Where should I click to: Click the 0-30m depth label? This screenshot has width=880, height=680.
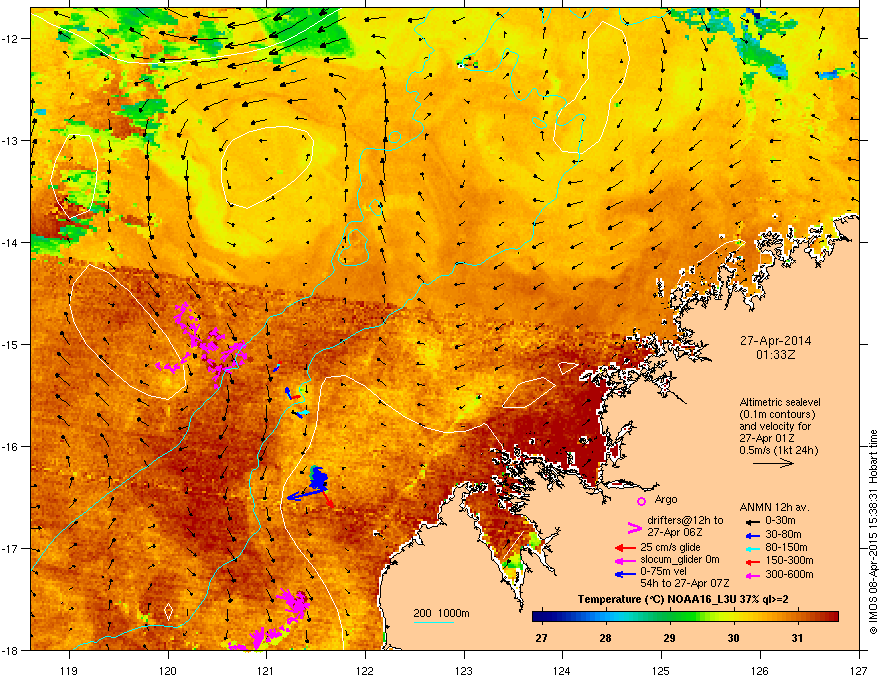point(780,521)
